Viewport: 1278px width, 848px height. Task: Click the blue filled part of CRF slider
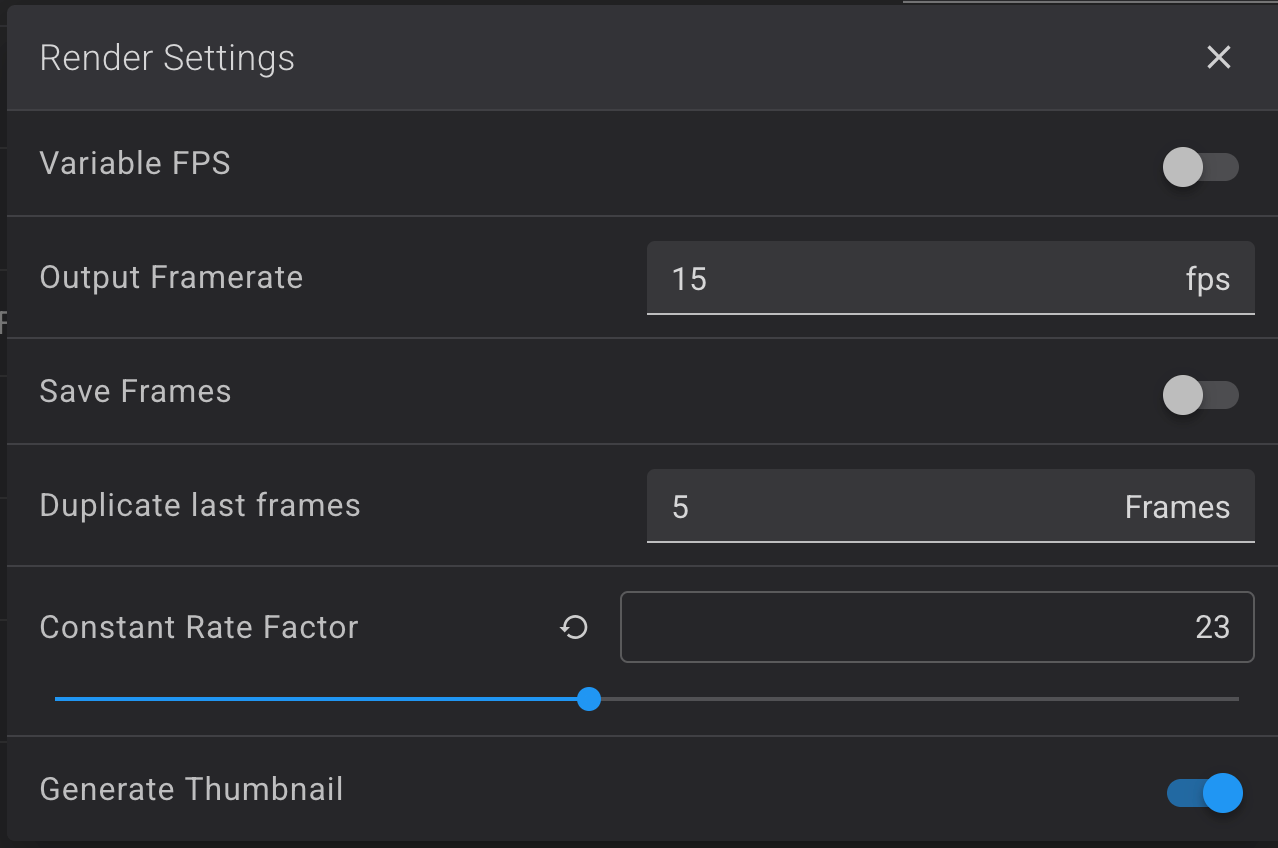click(x=320, y=699)
